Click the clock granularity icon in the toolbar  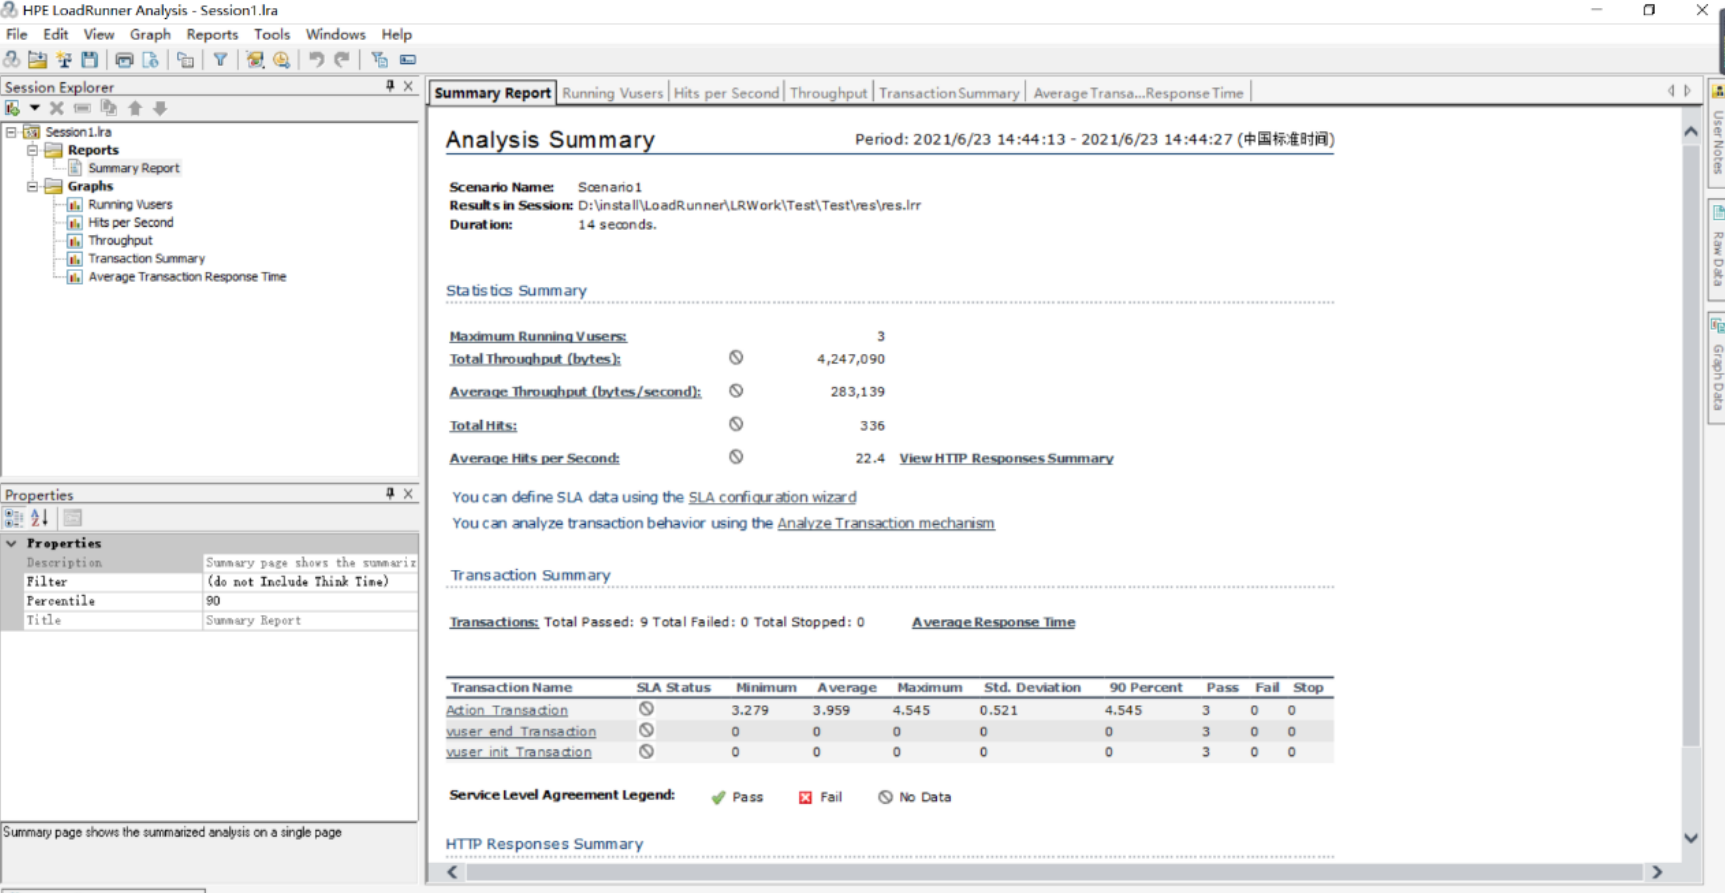click(x=282, y=60)
